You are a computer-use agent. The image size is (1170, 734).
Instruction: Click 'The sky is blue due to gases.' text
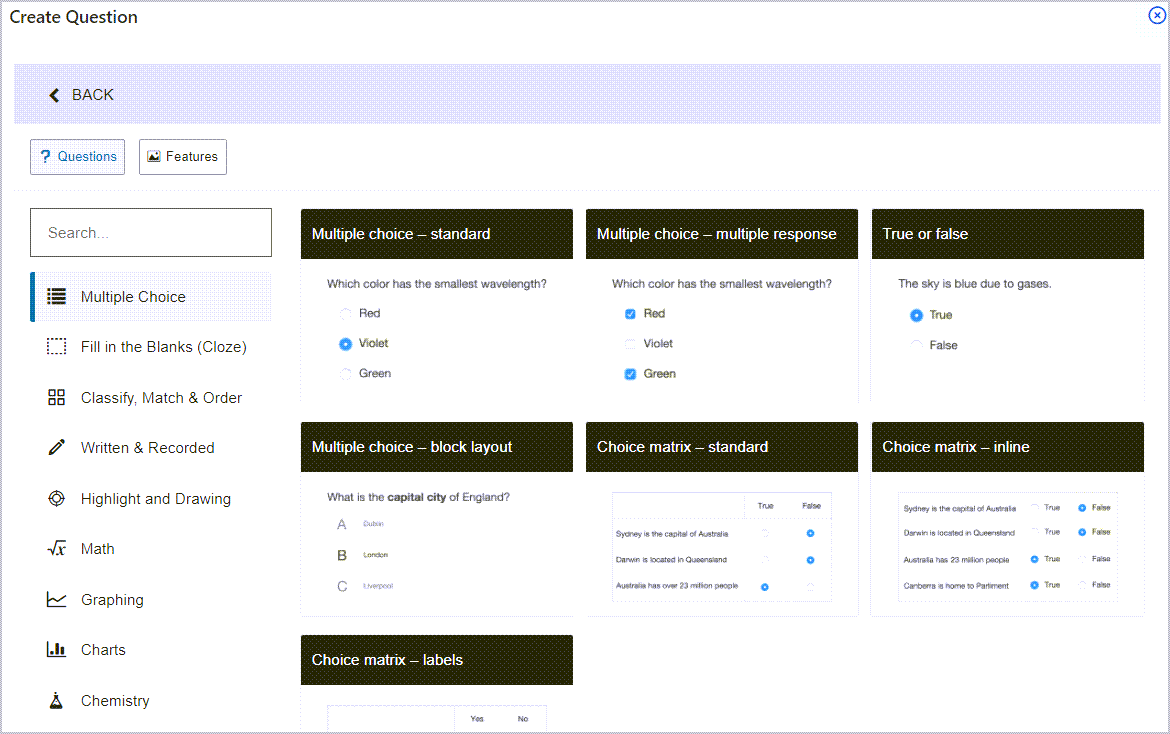[975, 283]
